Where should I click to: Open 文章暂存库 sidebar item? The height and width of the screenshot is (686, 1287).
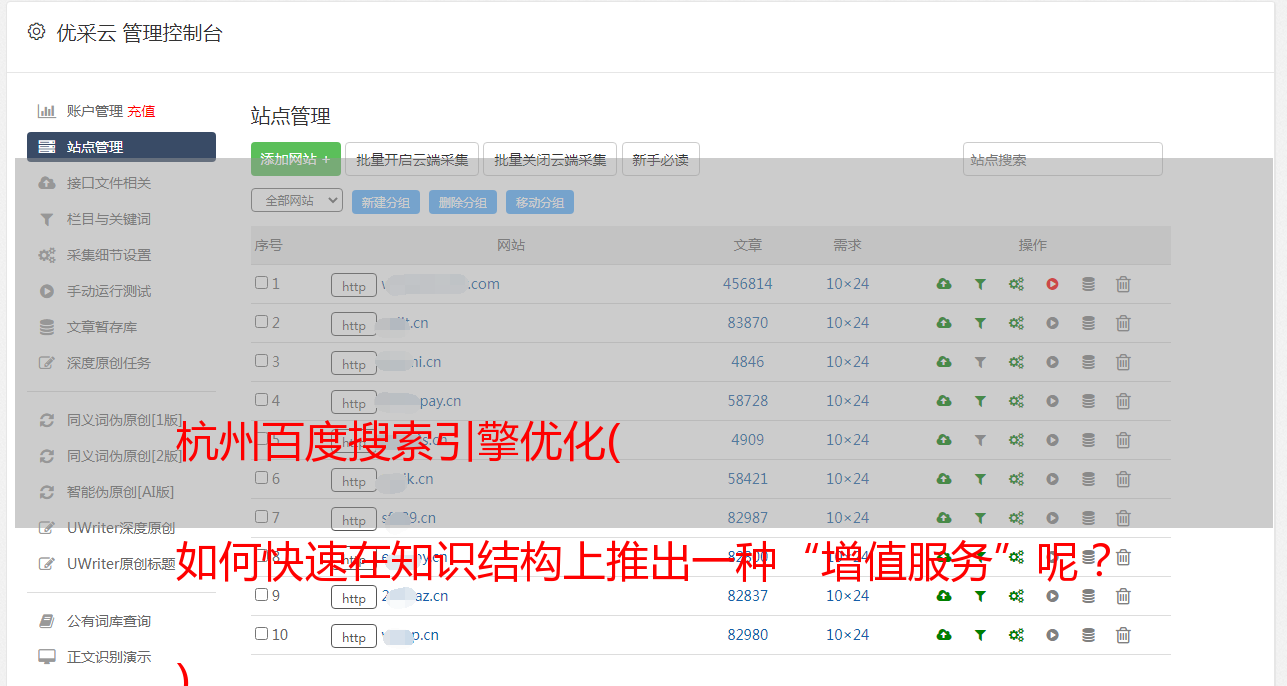[x=102, y=327]
